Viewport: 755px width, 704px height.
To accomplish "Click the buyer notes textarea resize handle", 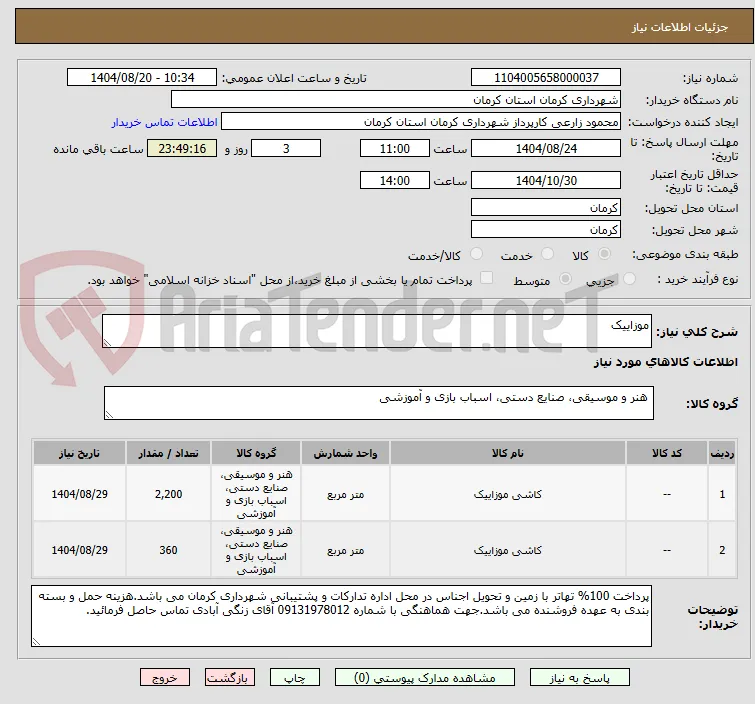I will coord(36,641).
